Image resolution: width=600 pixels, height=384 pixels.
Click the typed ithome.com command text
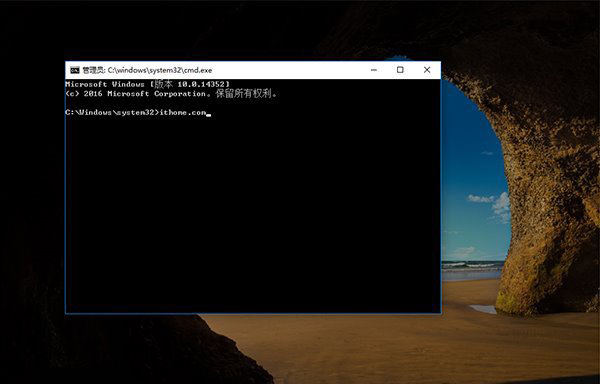(183, 112)
